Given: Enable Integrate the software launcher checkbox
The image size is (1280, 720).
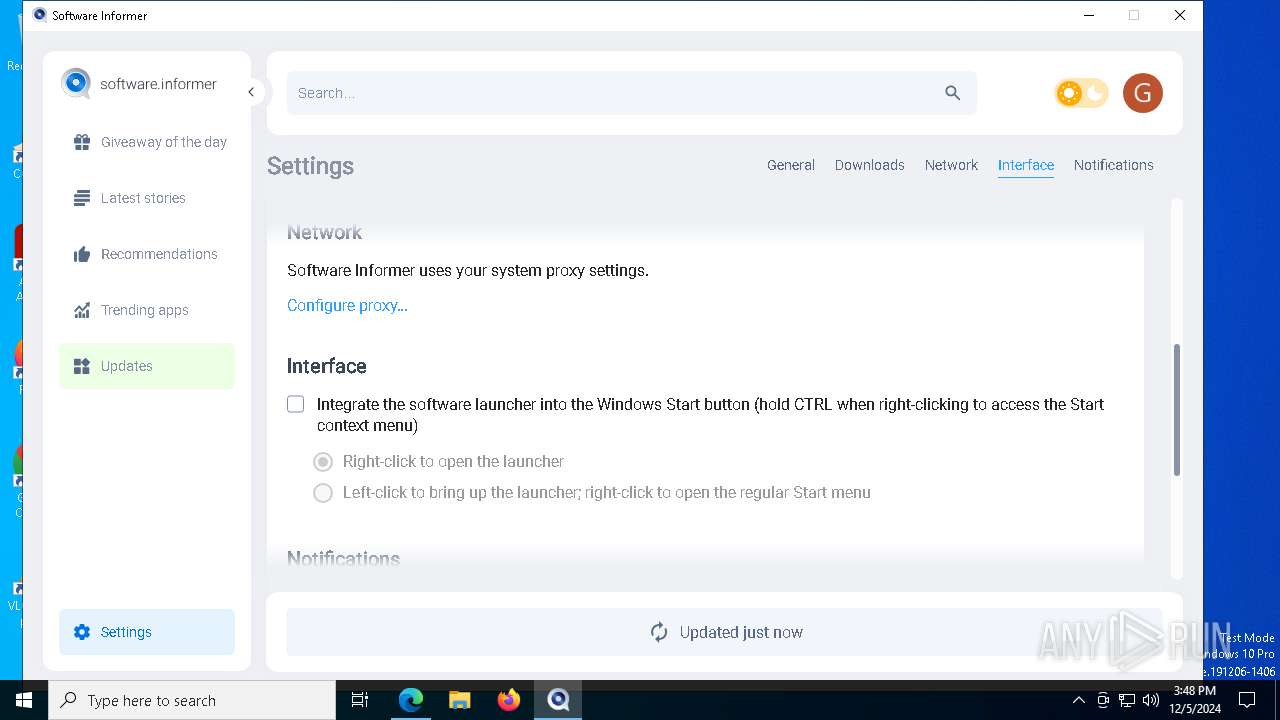Looking at the screenshot, I should point(296,404).
